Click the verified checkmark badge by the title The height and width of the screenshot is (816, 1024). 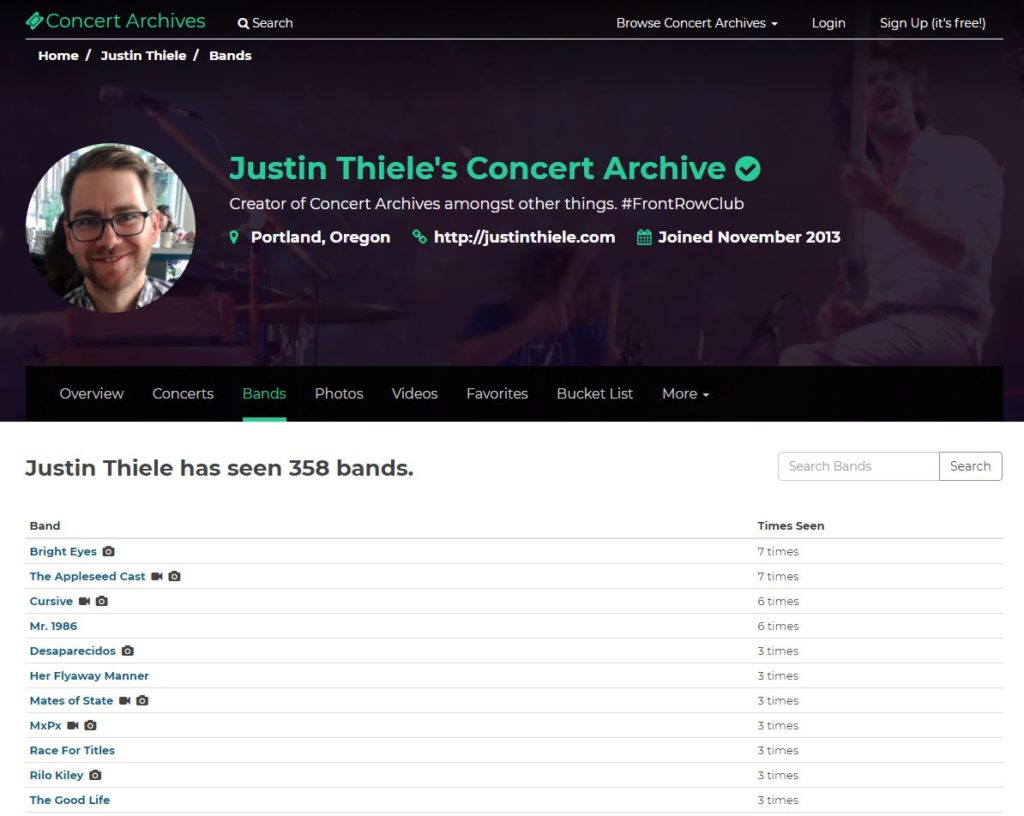pyautogui.click(x=748, y=169)
